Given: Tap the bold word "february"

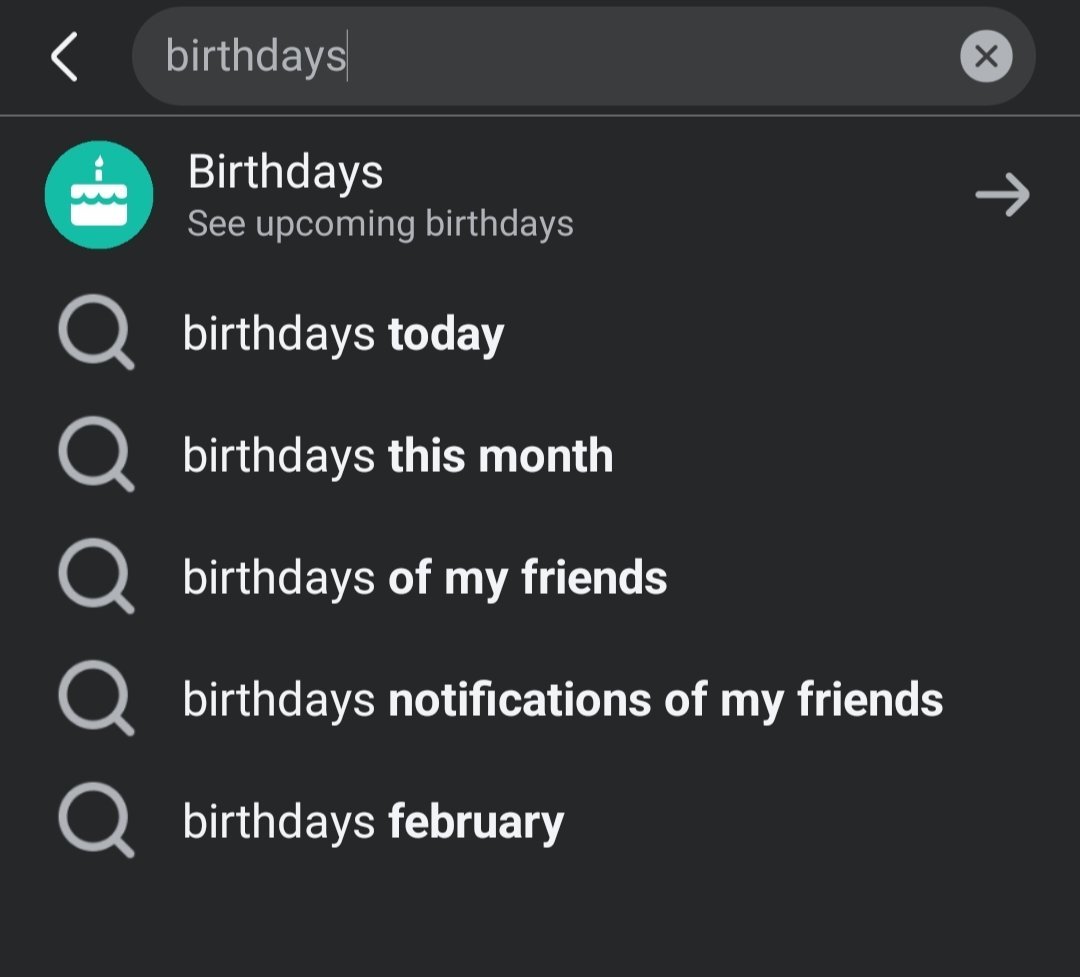Looking at the screenshot, I should [476, 823].
